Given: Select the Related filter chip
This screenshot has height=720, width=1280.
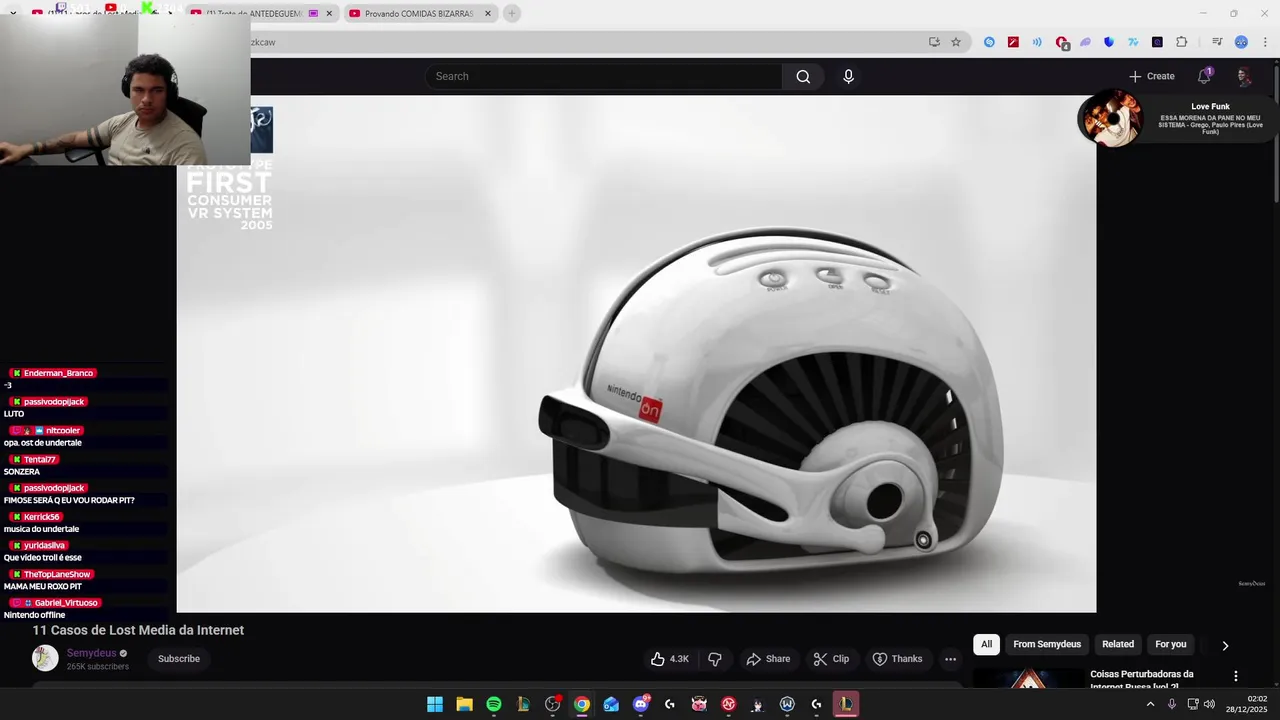Looking at the screenshot, I should point(1118,645).
